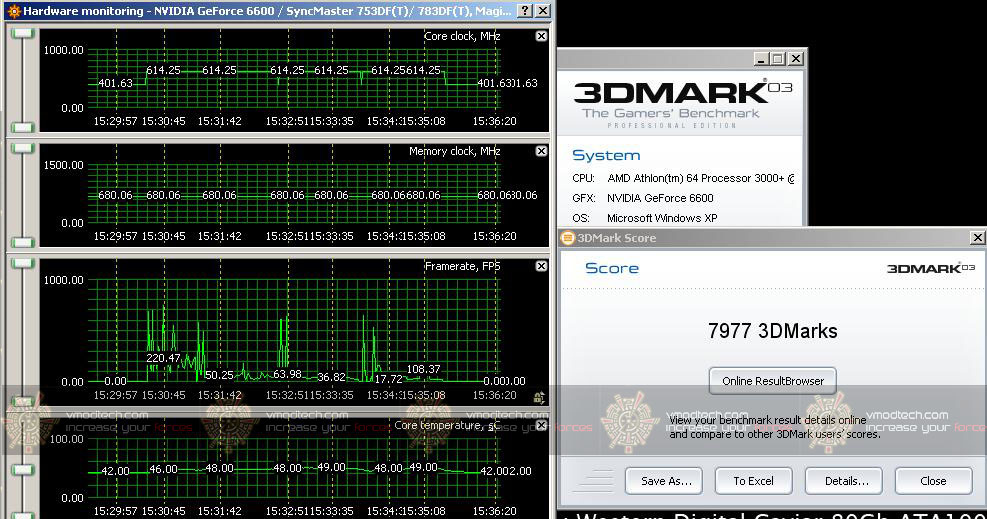
Task: Open the Details... button in Score dialog
Action: (846, 481)
